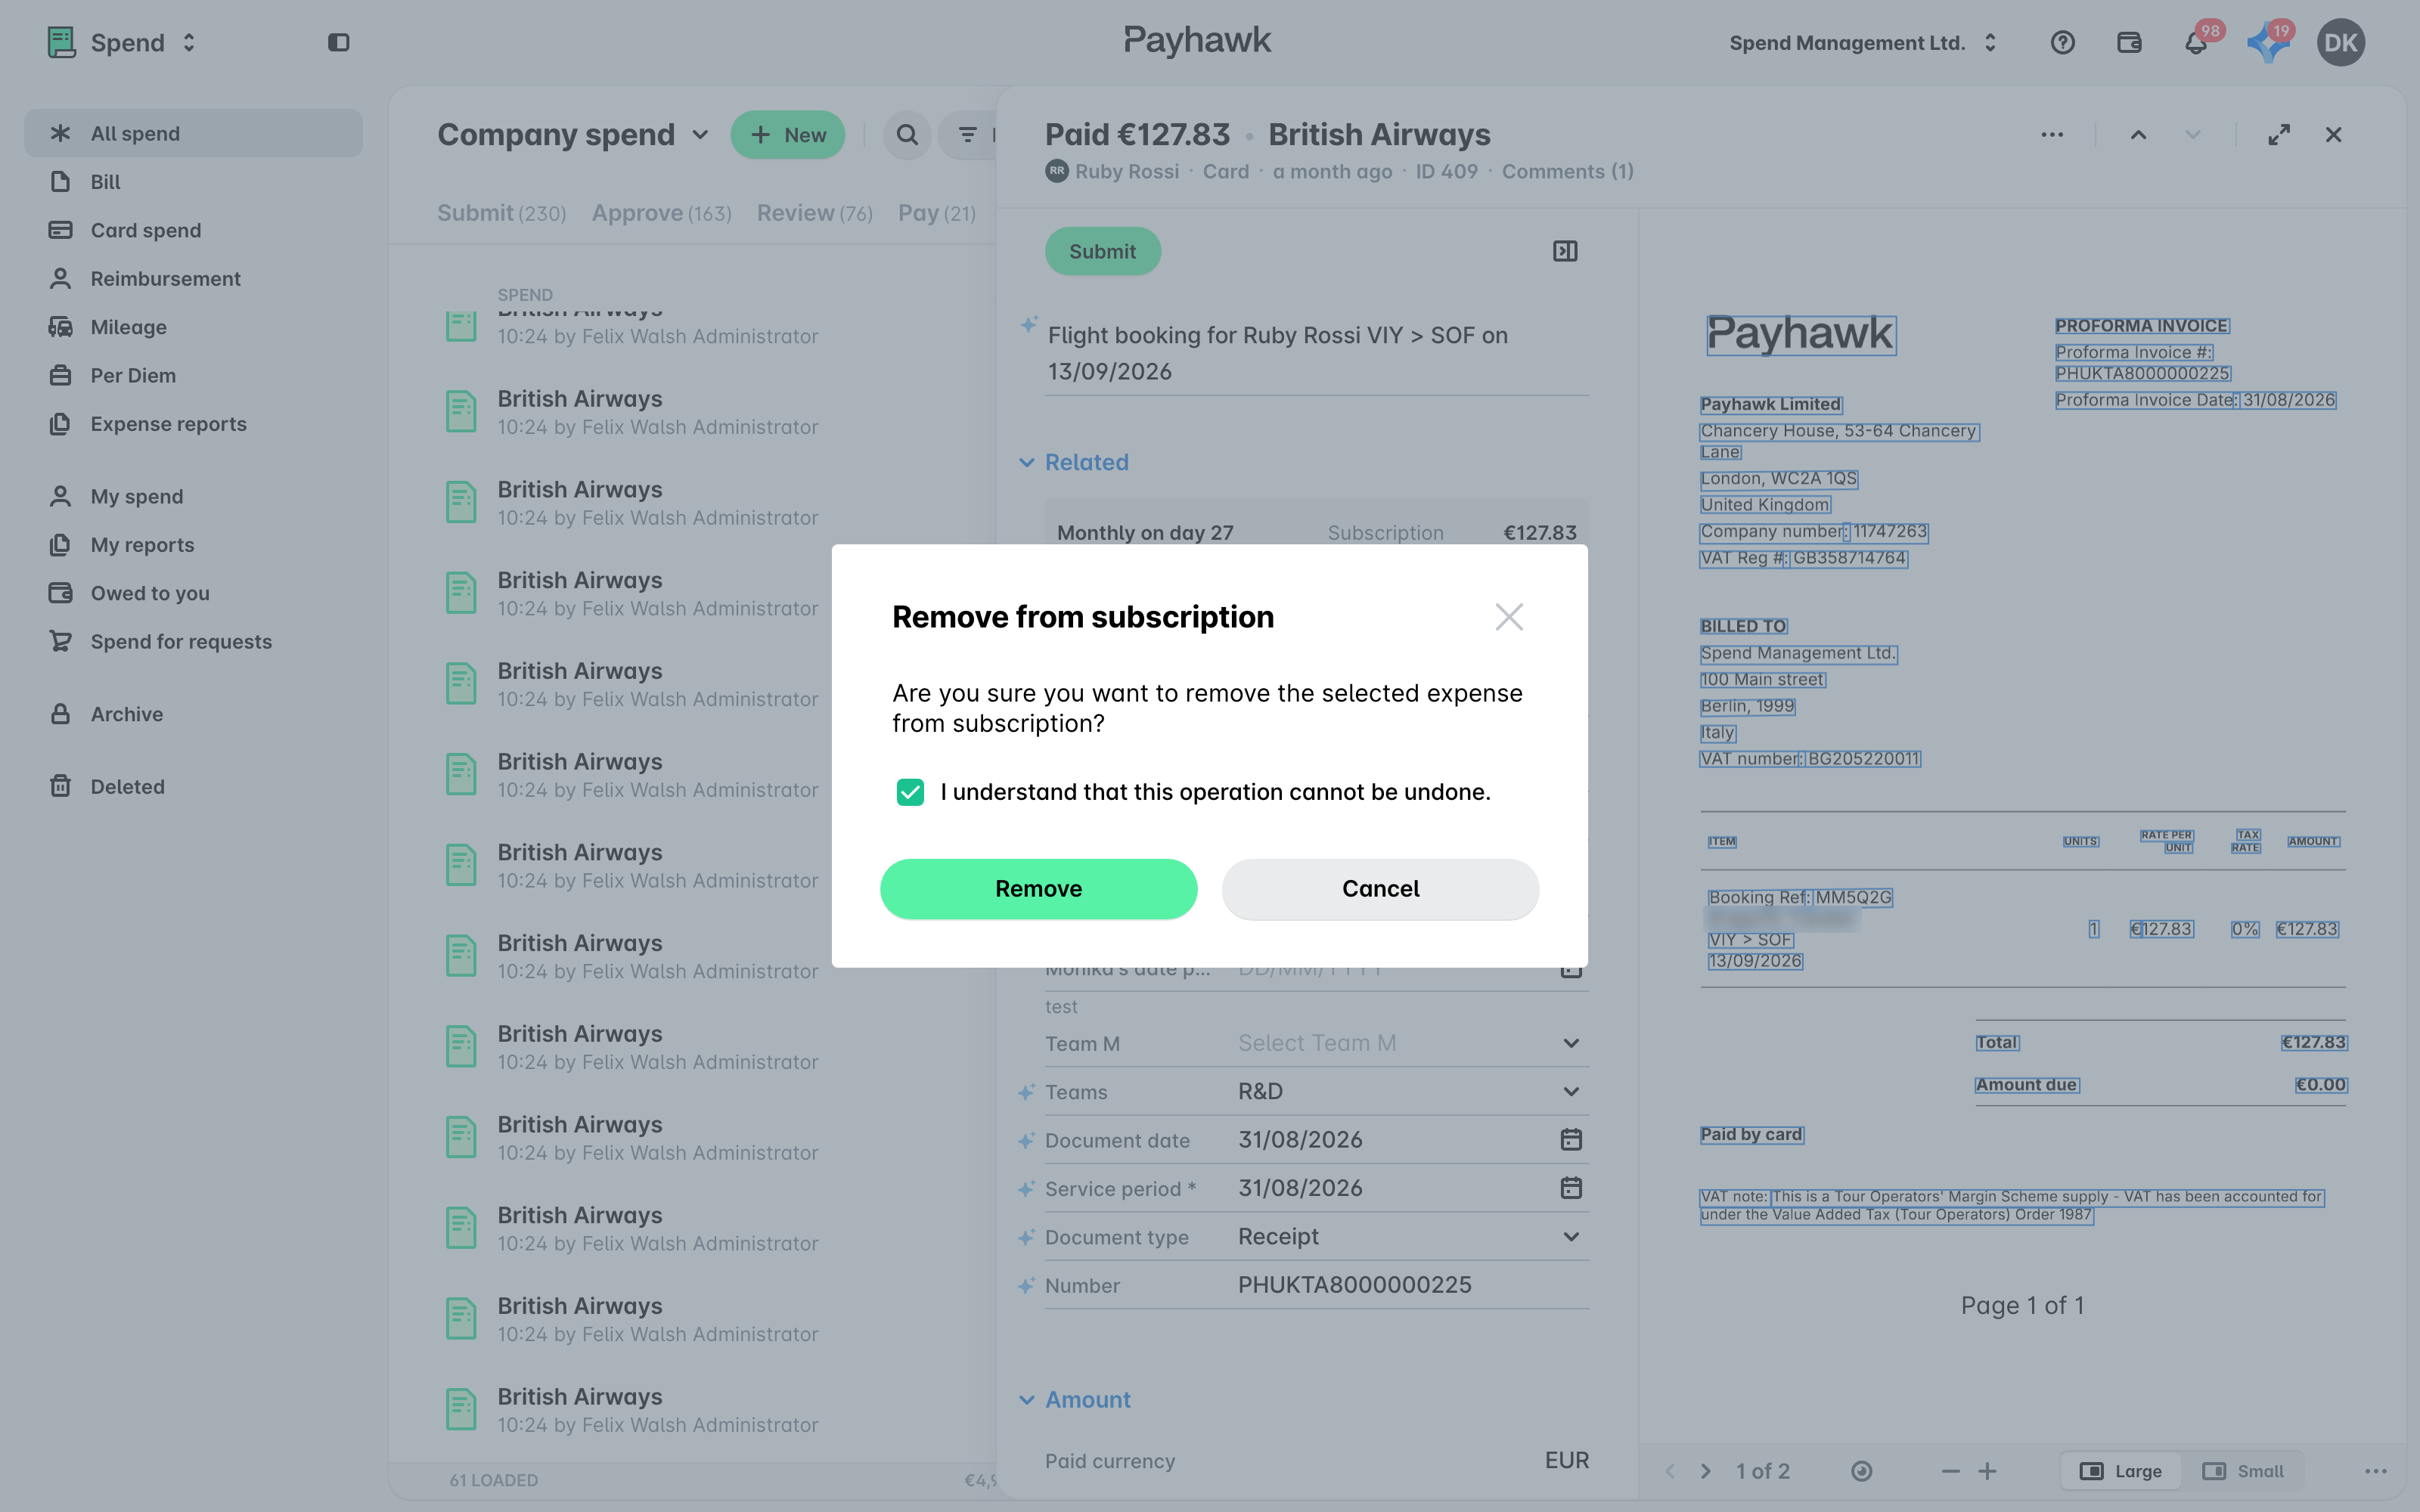2420x1512 pixels.
Task: Switch to the Review (76) tab
Action: click(x=814, y=213)
